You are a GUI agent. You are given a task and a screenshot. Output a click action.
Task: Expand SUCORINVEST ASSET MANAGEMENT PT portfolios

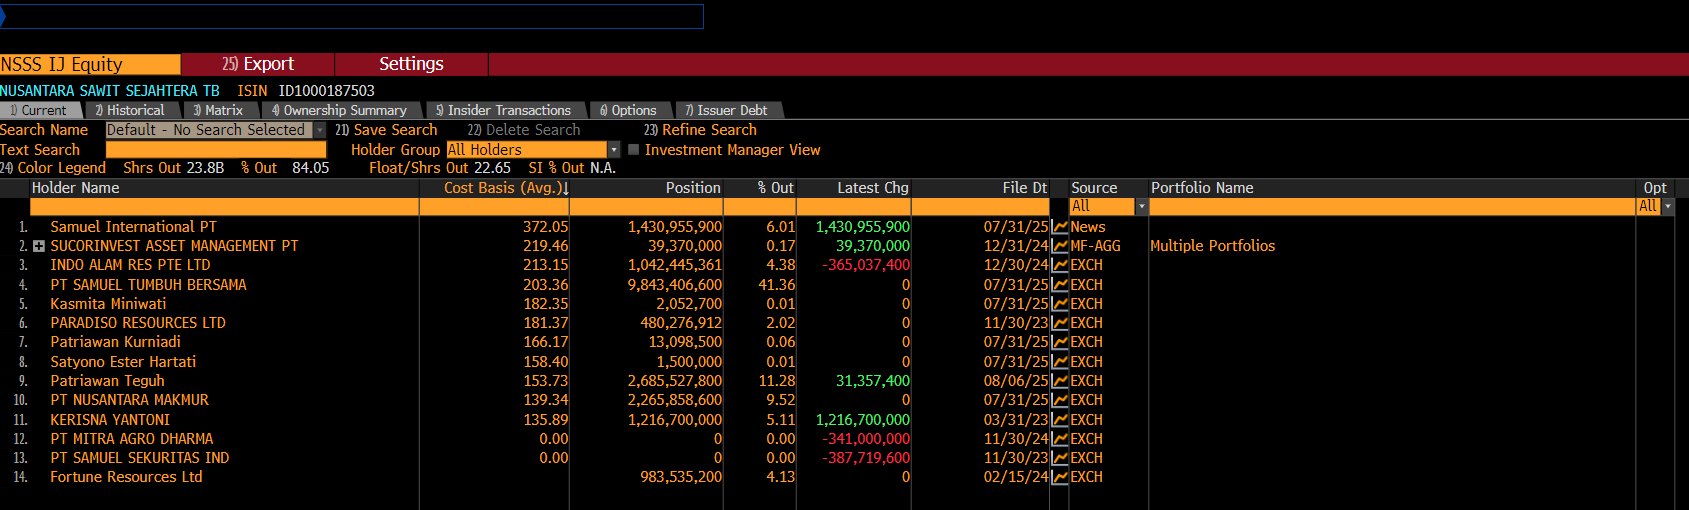click(39, 246)
